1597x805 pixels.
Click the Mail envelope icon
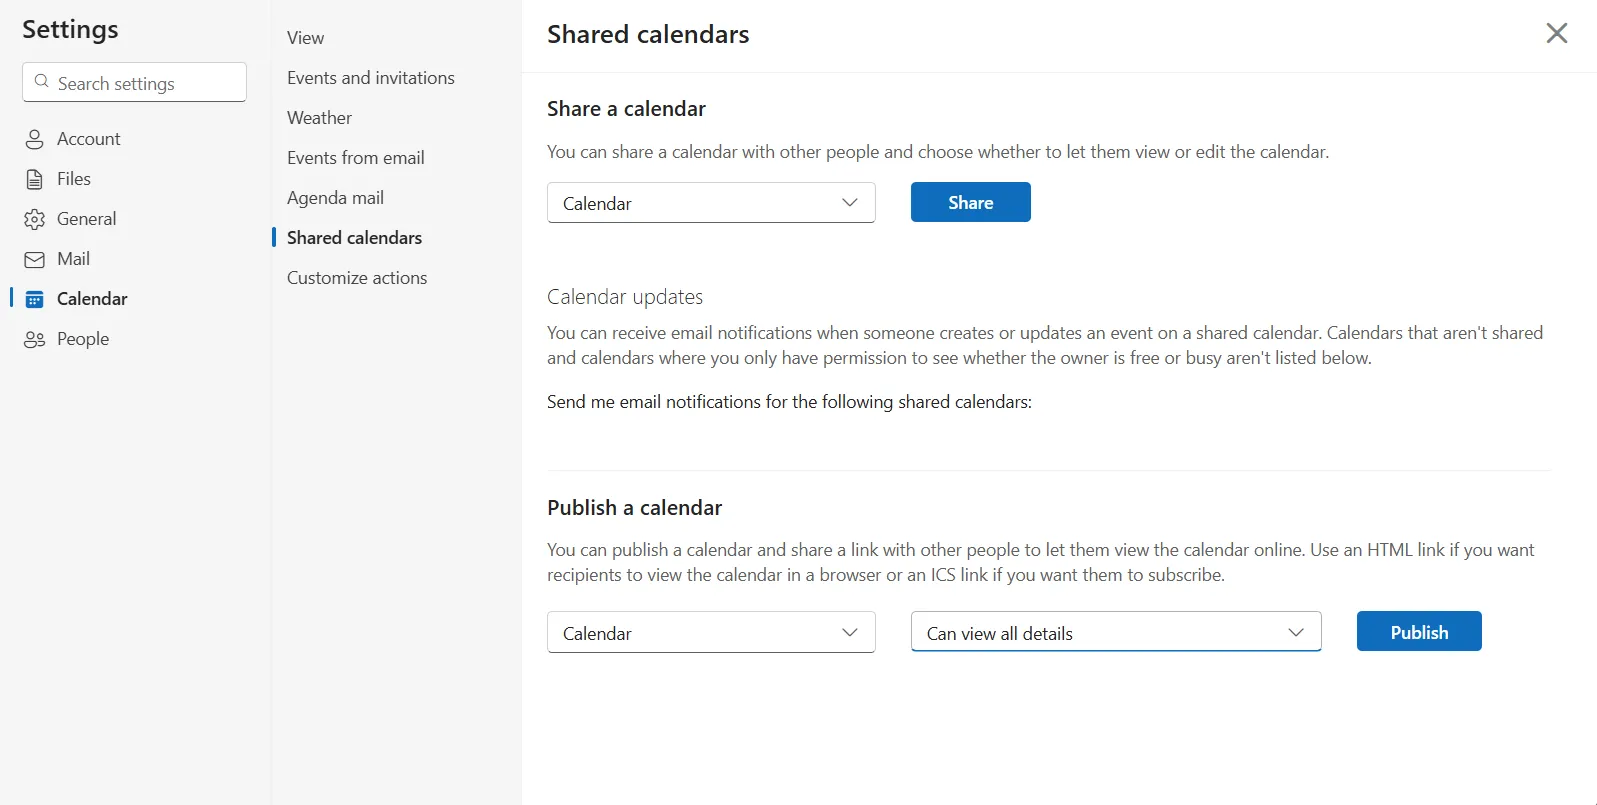tap(34, 259)
